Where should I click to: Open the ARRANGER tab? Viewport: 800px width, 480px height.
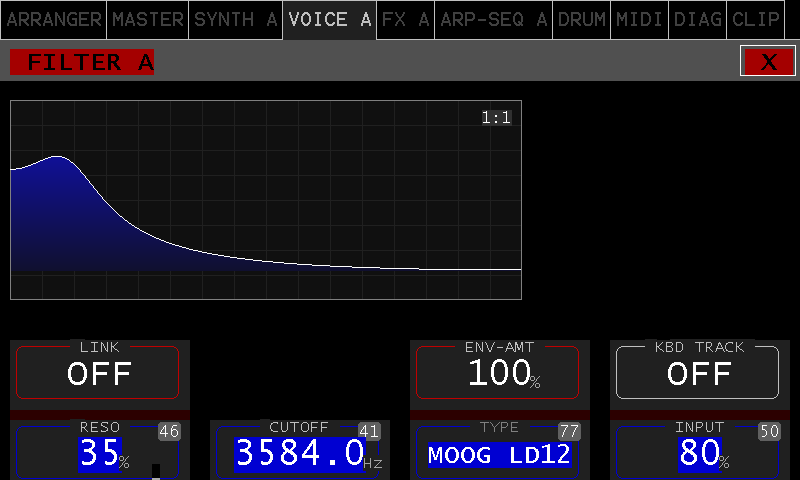tap(54, 20)
